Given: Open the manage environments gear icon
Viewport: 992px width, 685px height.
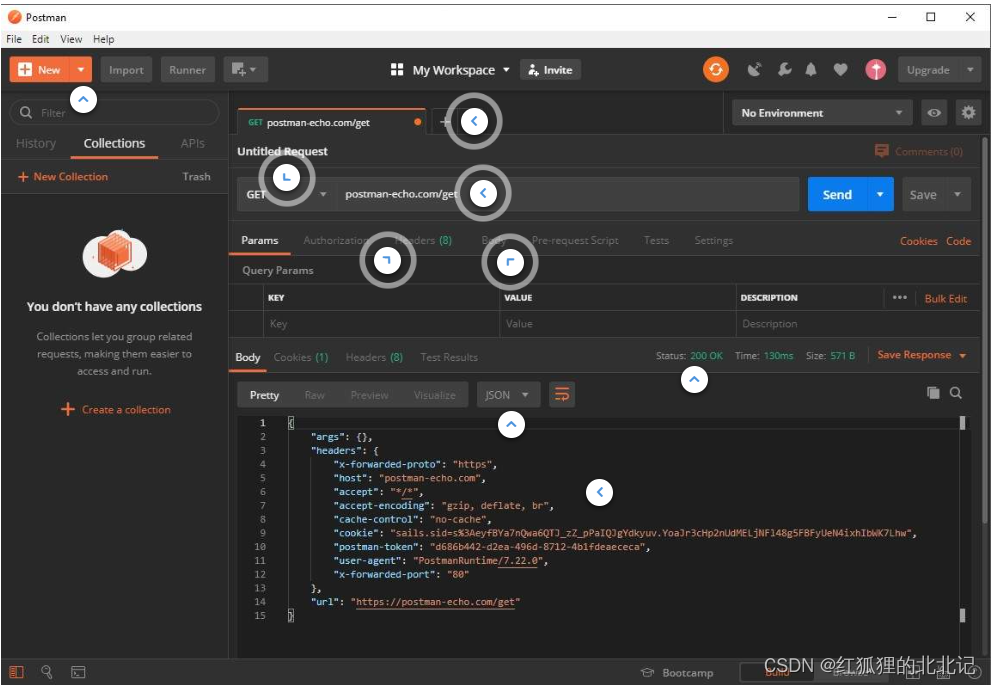Looking at the screenshot, I should pos(968,113).
